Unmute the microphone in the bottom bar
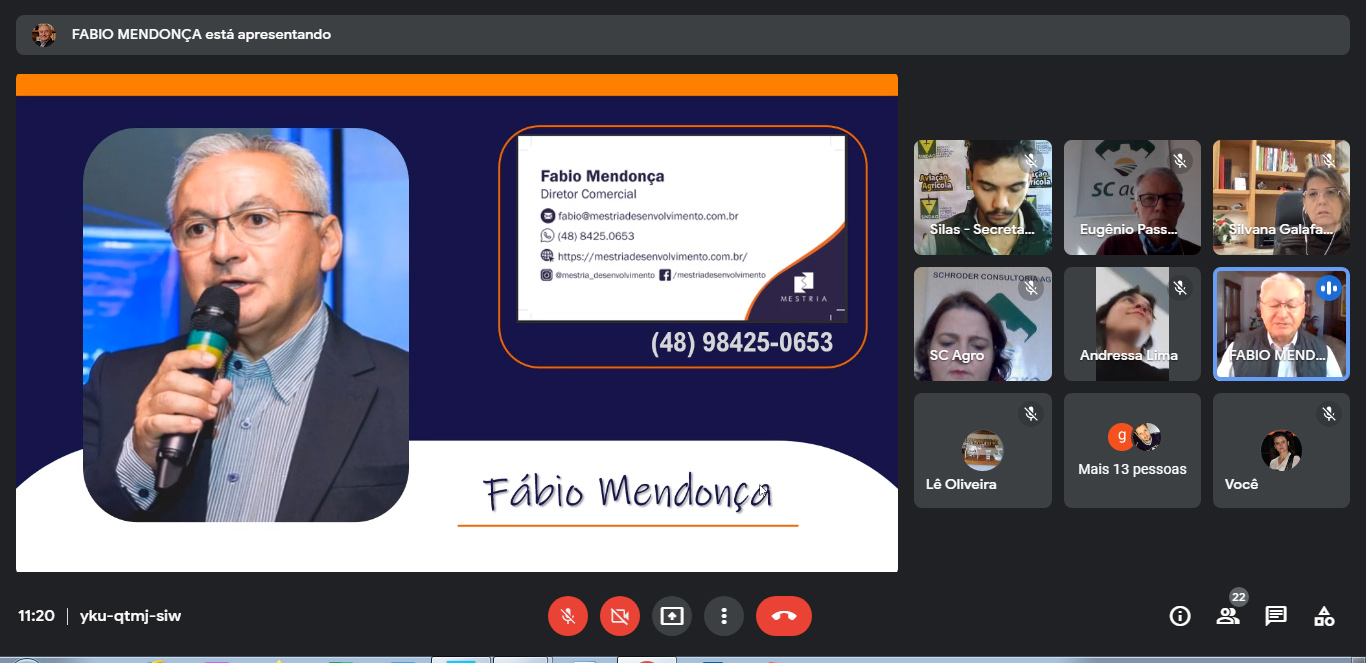 [568, 616]
